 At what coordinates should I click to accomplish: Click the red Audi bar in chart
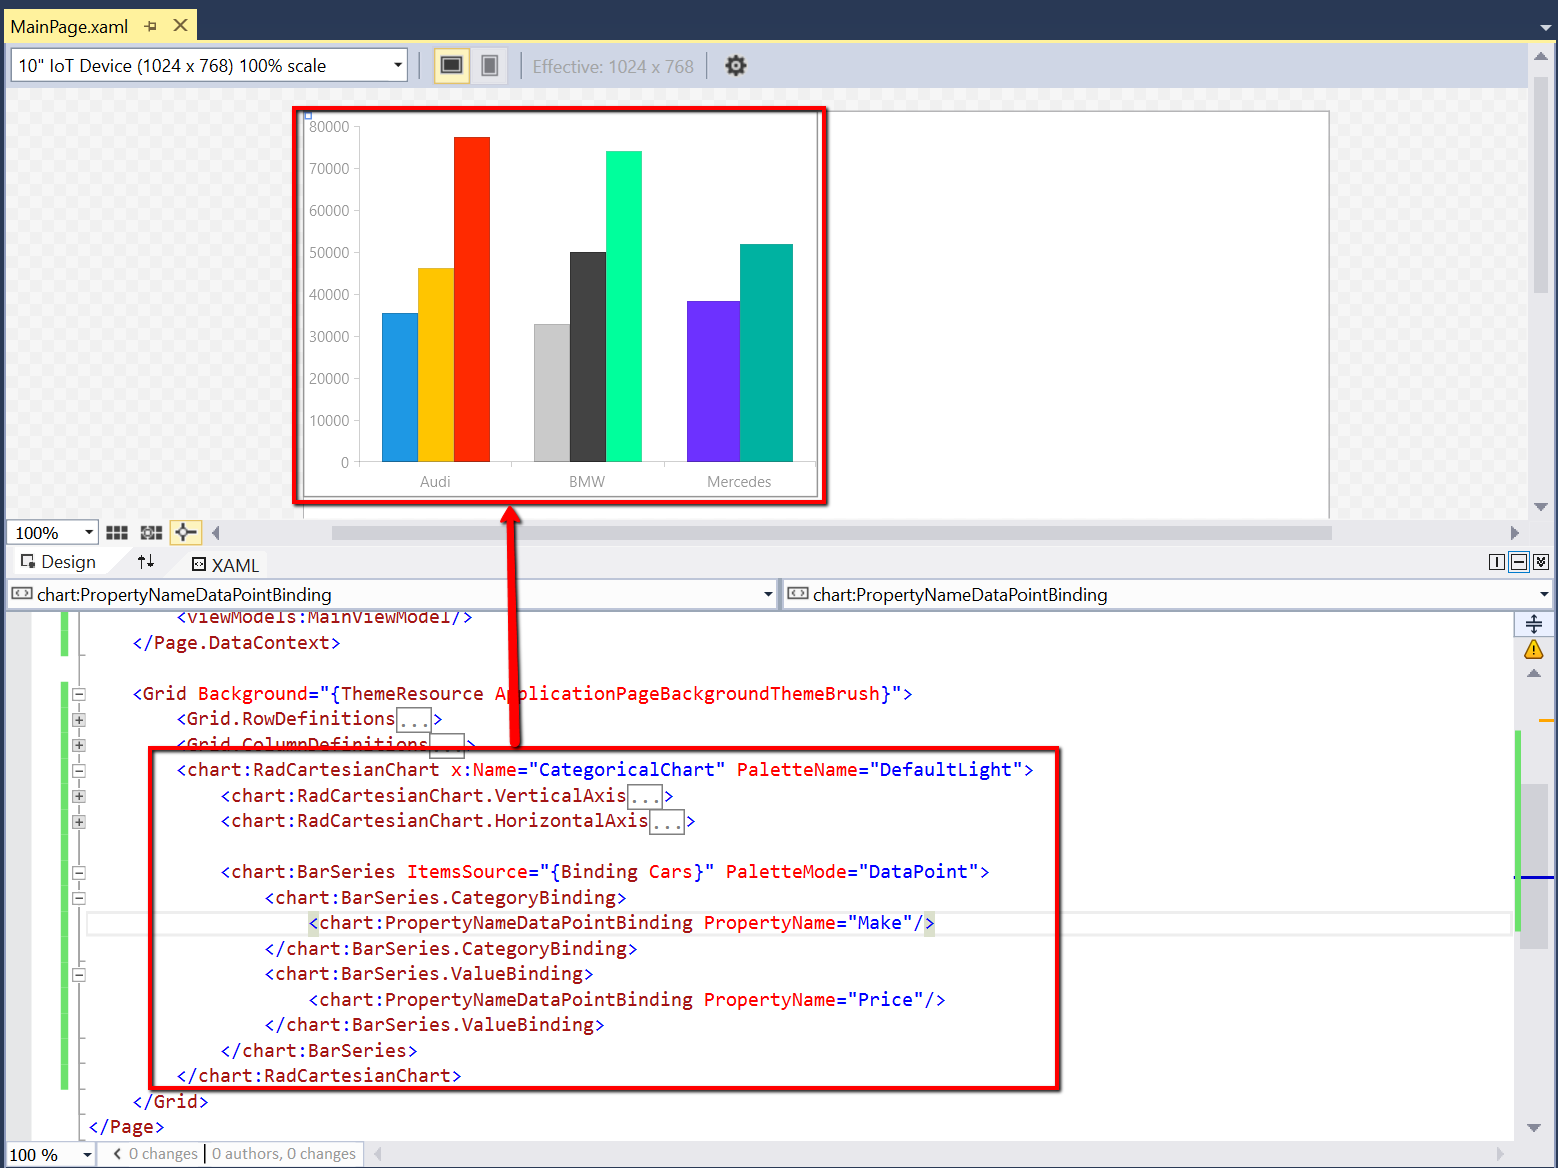[x=471, y=300]
